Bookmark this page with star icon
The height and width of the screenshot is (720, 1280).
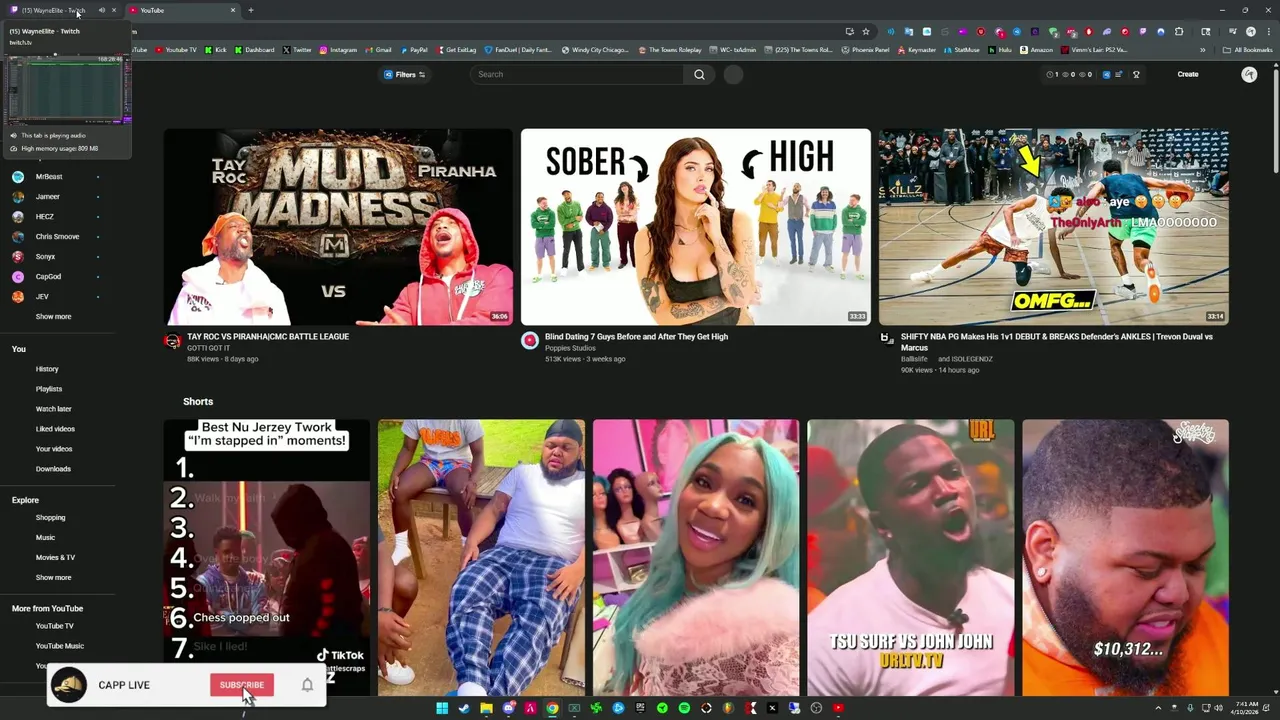(x=866, y=31)
